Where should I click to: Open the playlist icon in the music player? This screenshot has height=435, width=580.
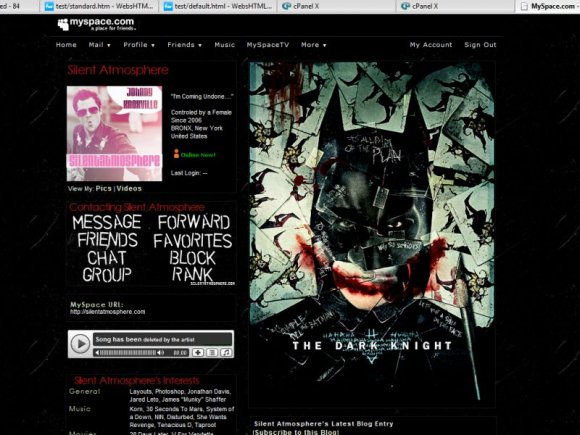(212, 353)
